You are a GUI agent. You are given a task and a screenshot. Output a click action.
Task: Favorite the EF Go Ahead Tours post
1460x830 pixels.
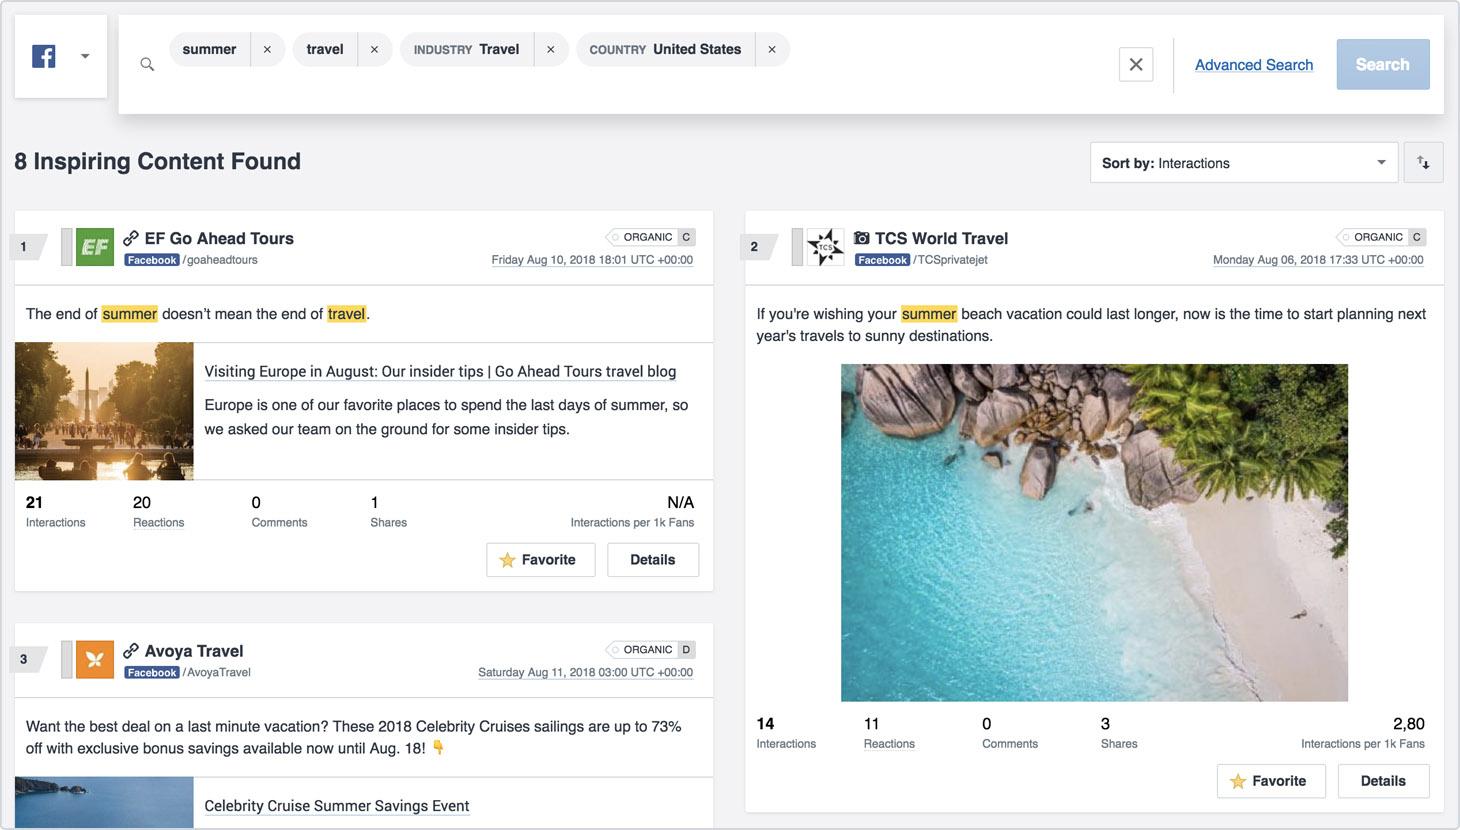point(540,560)
